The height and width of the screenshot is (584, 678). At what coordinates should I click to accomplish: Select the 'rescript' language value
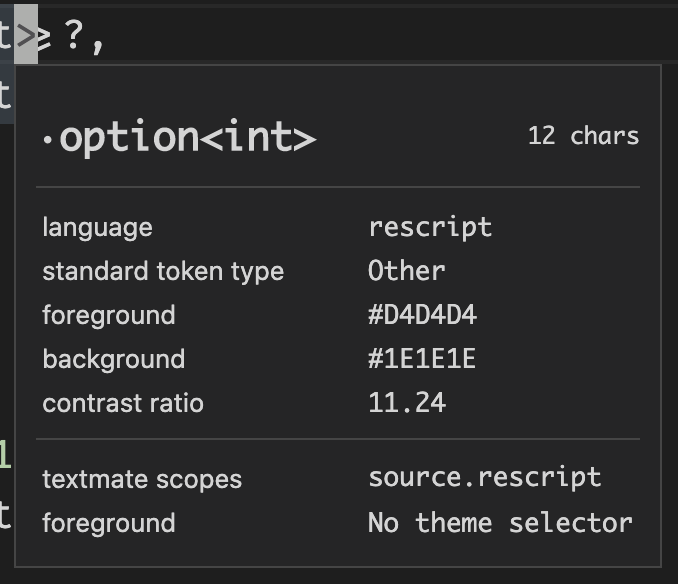430,227
